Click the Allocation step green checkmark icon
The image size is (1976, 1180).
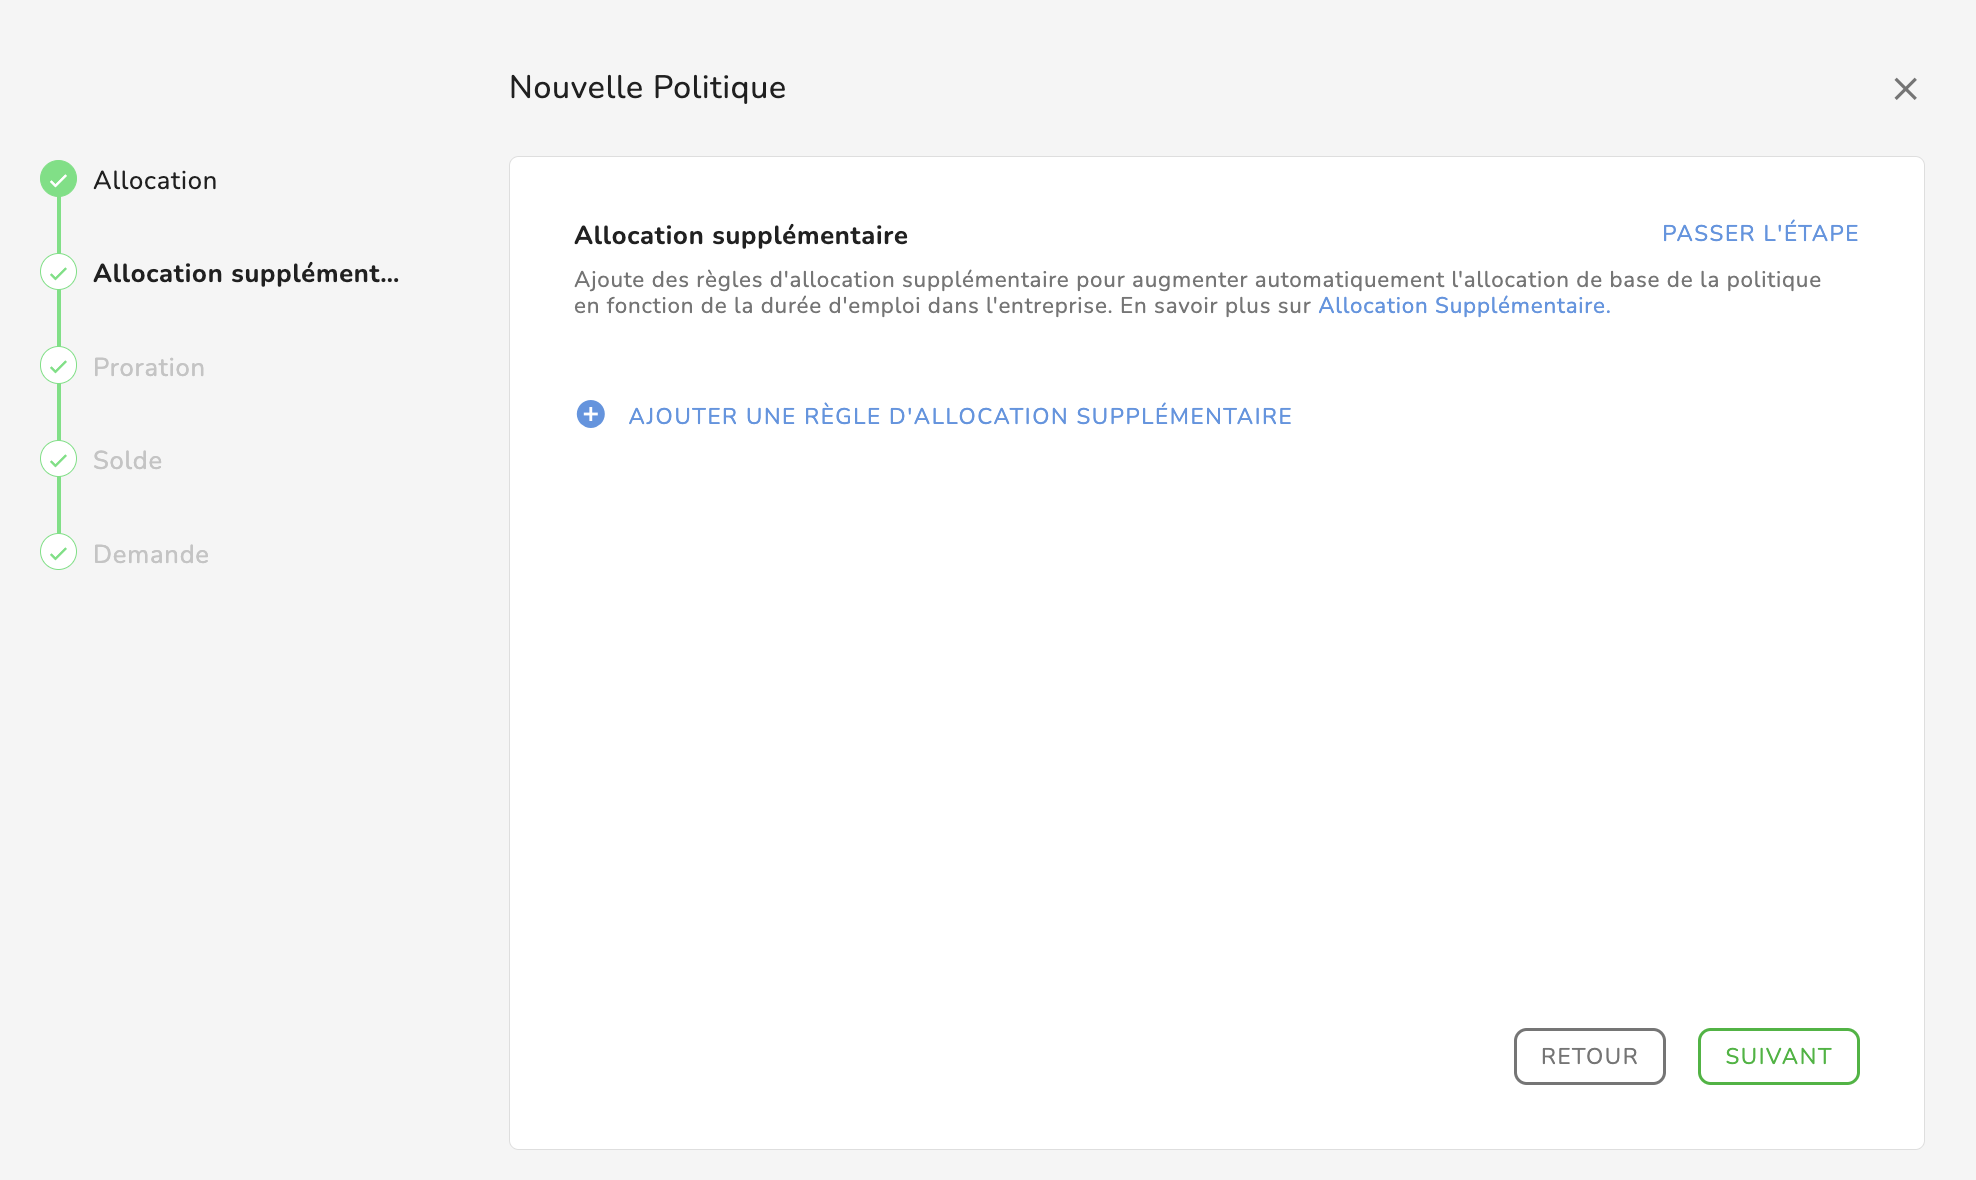tap(58, 179)
